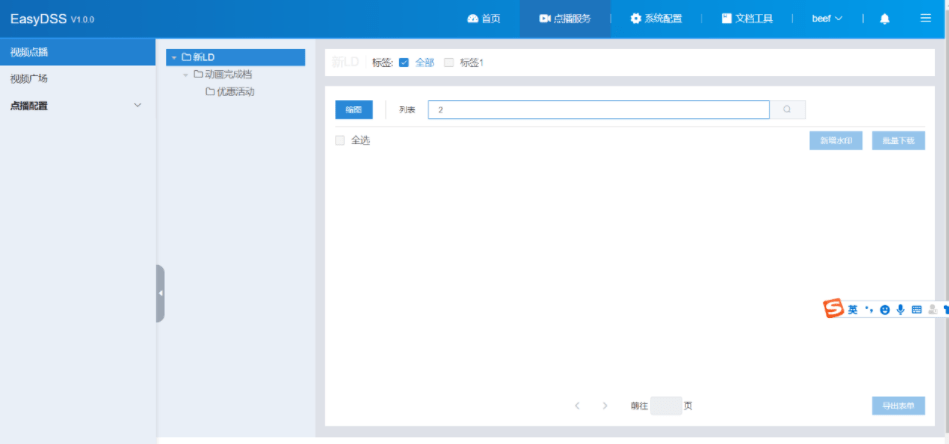This screenshot has height=444, width=949.
Task: Go to 首页 in the top navigation
Action: (x=484, y=19)
